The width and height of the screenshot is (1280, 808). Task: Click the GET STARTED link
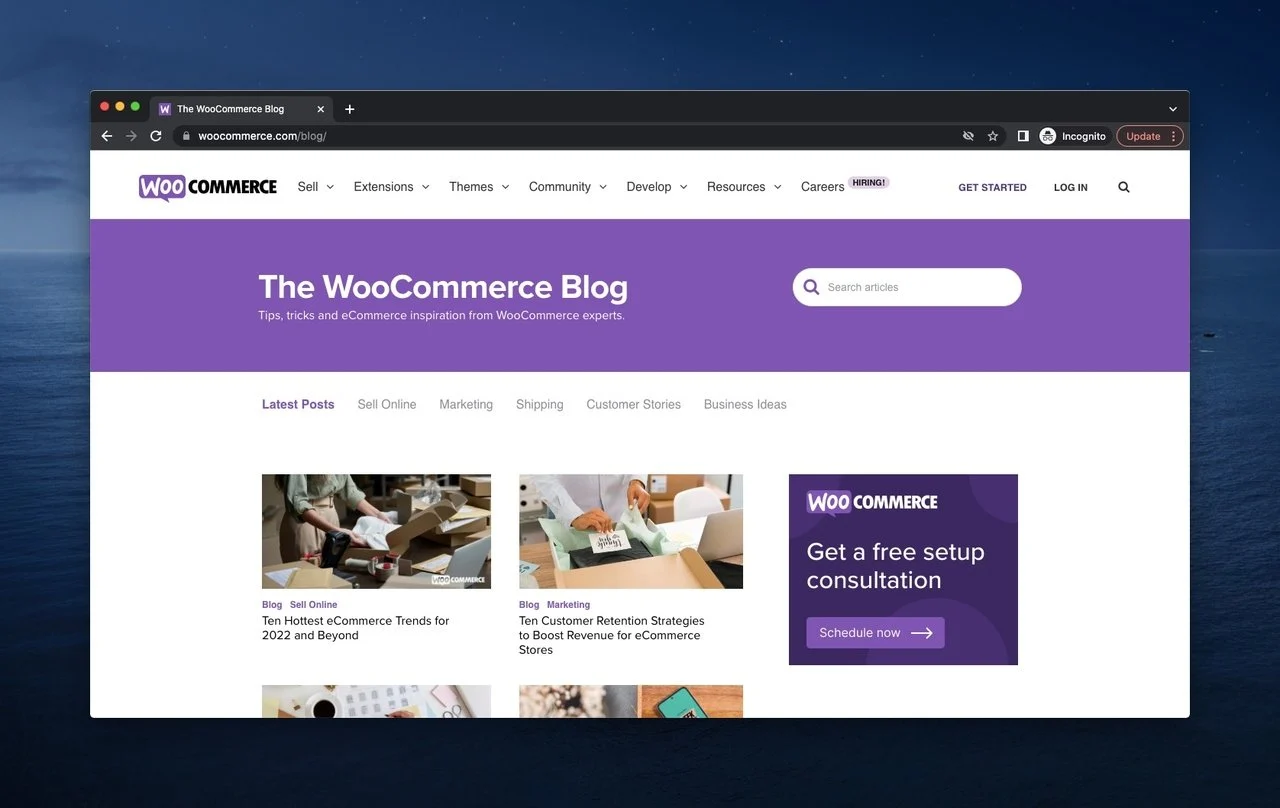[992, 187]
